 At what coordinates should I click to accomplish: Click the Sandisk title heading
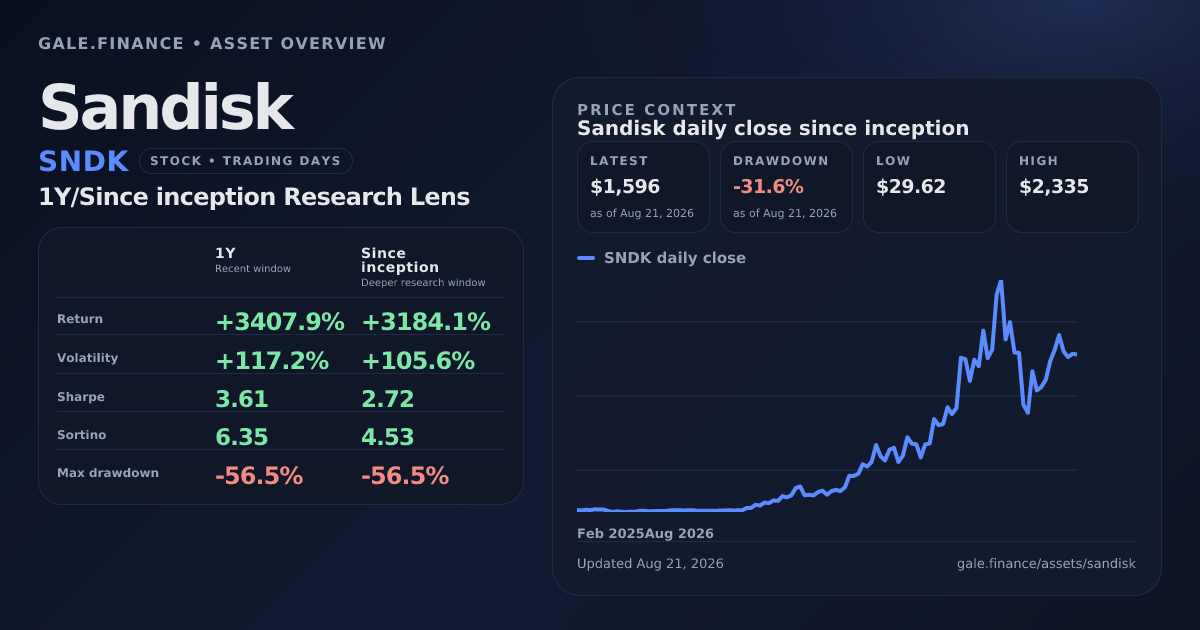click(166, 107)
